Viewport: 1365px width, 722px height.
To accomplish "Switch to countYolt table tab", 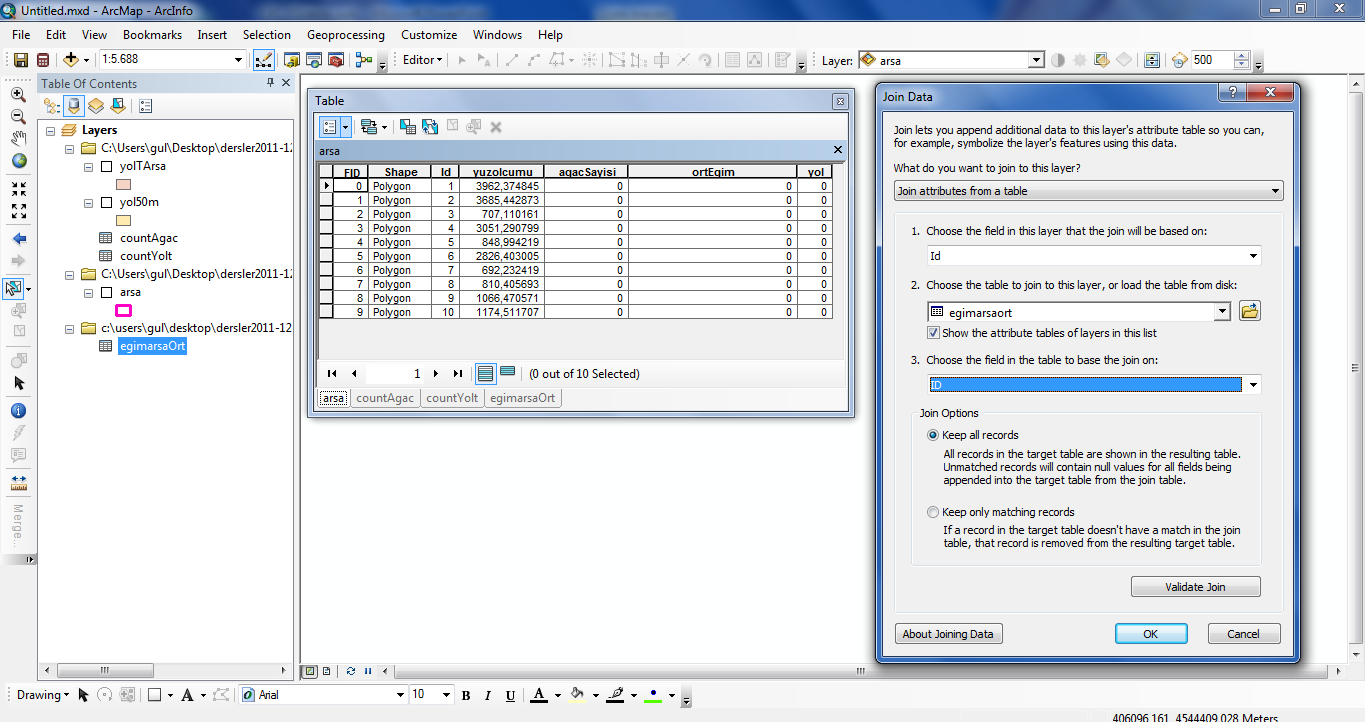I will (x=452, y=398).
